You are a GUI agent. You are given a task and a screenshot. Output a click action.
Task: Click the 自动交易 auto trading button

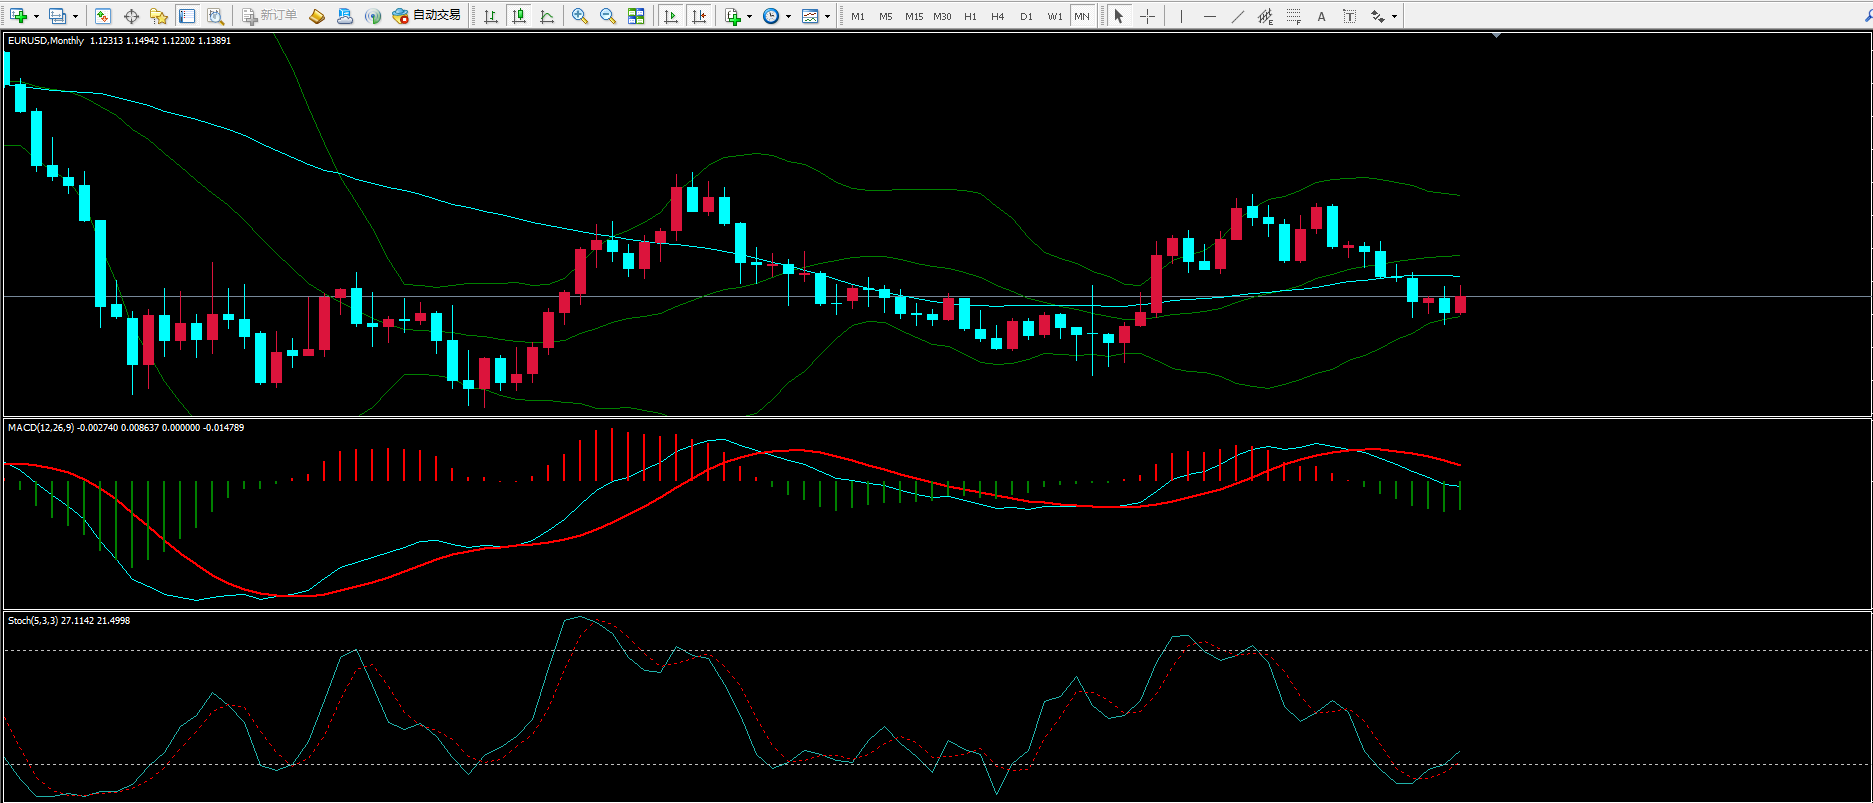pyautogui.click(x=427, y=16)
